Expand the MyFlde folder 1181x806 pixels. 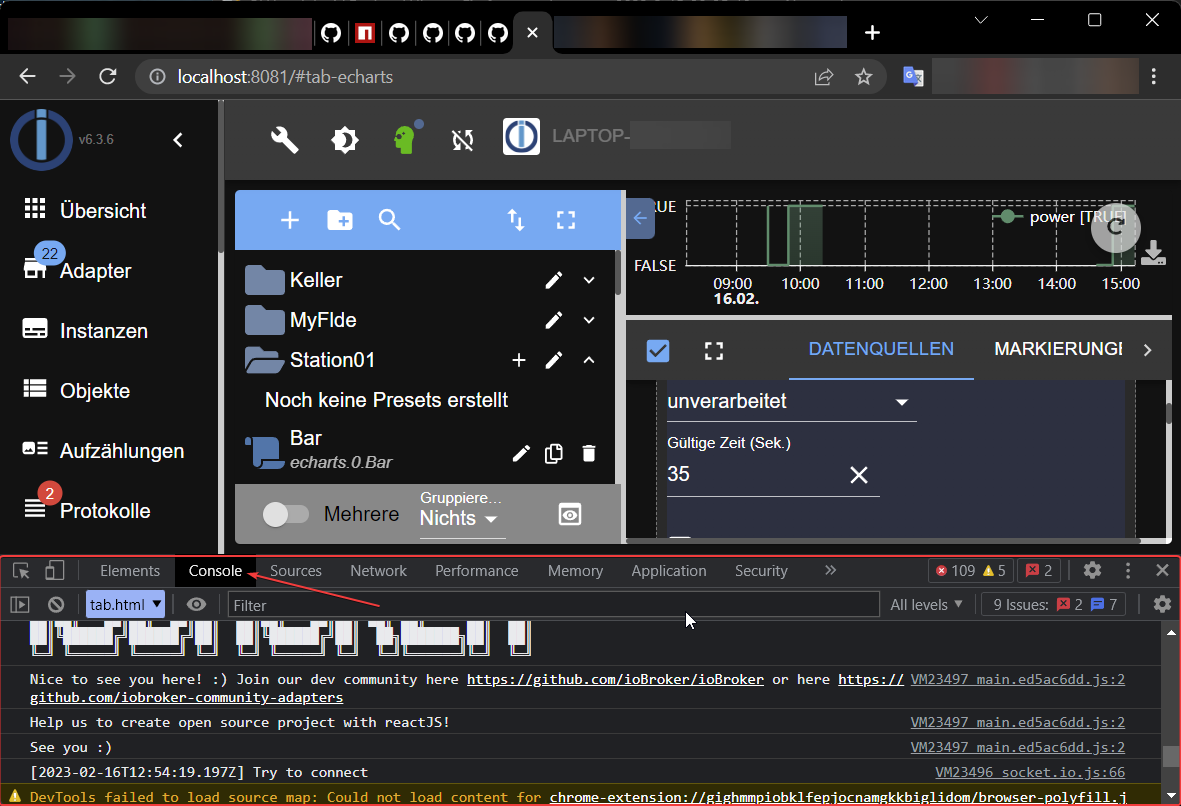(589, 320)
